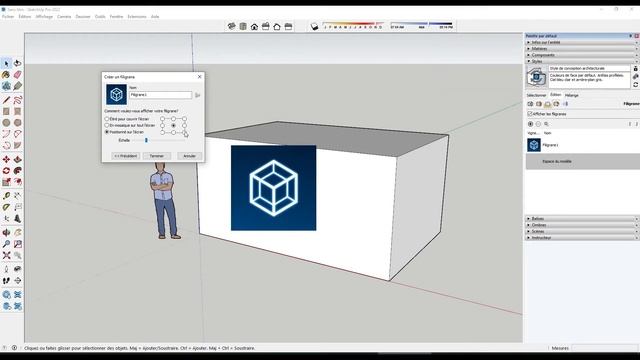The width and height of the screenshot is (640, 360).
Task: Activate the Orbit camera tool
Action: [x=6, y=233]
